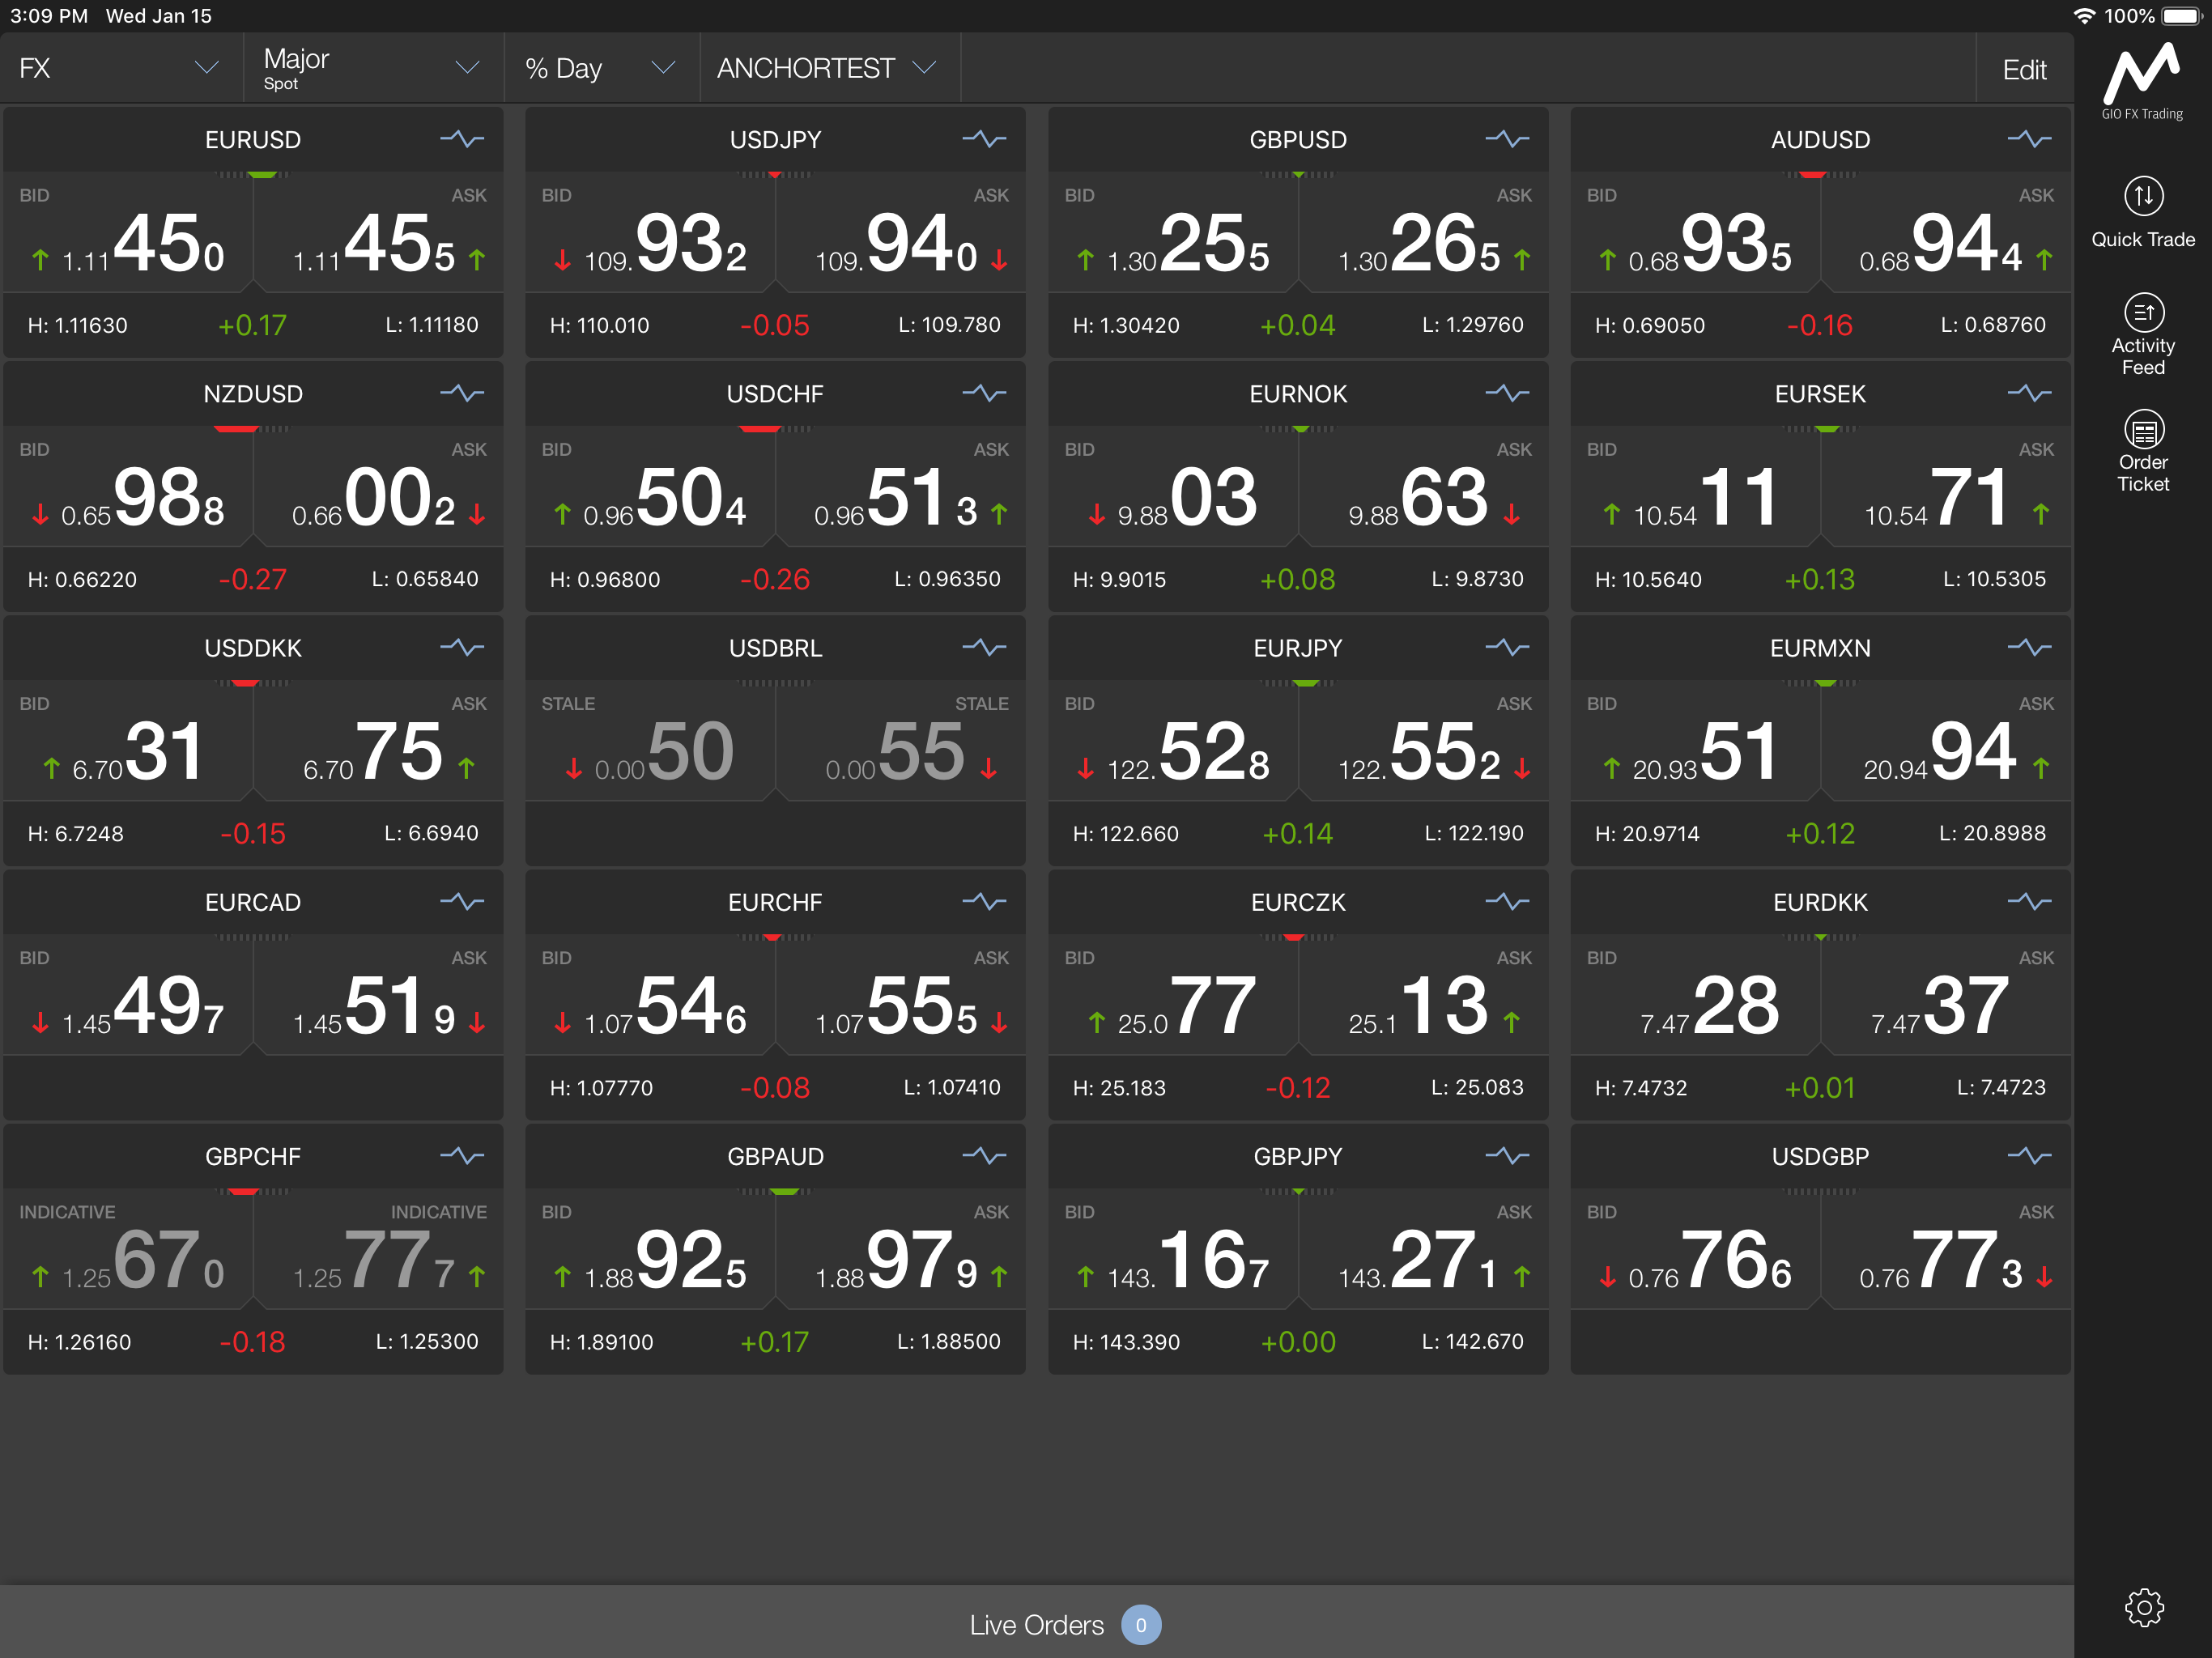Expand the Major Spot dropdown

[373, 68]
